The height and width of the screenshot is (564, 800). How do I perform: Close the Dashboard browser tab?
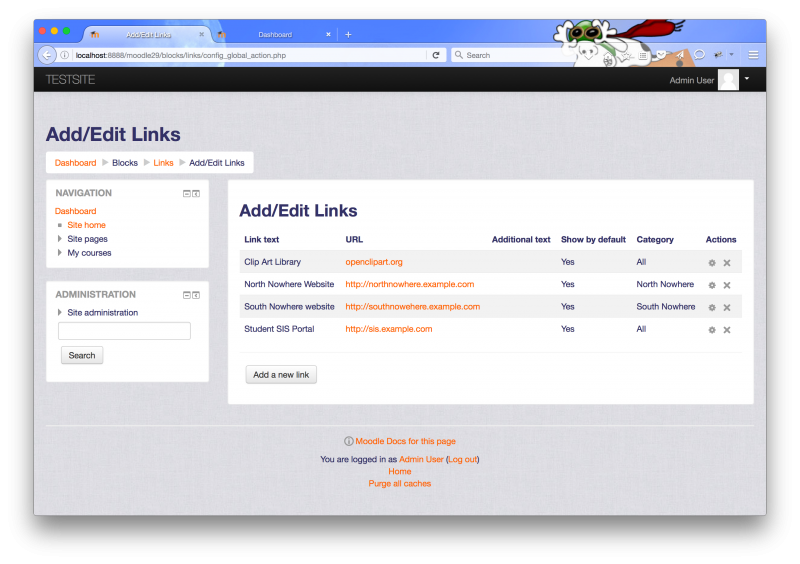[x=328, y=34]
